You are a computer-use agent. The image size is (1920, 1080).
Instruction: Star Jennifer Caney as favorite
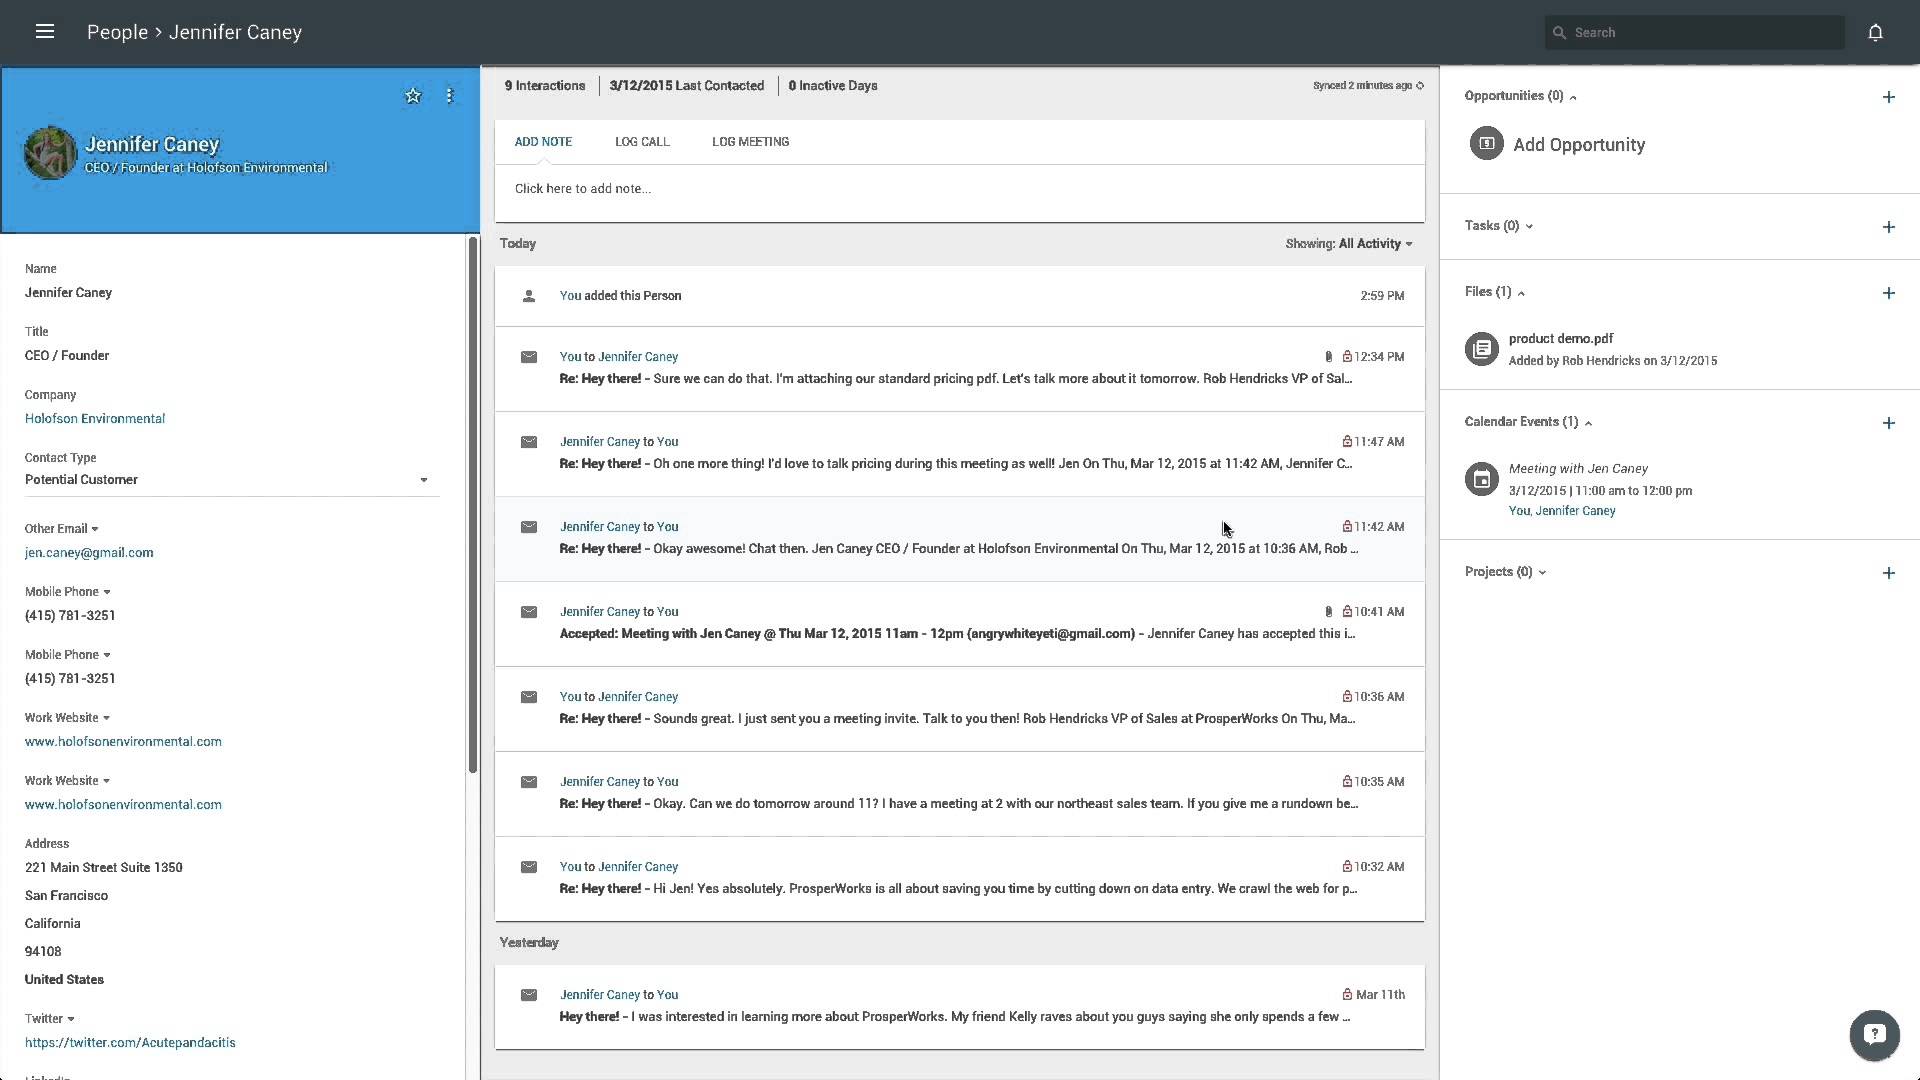pyautogui.click(x=413, y=96)
